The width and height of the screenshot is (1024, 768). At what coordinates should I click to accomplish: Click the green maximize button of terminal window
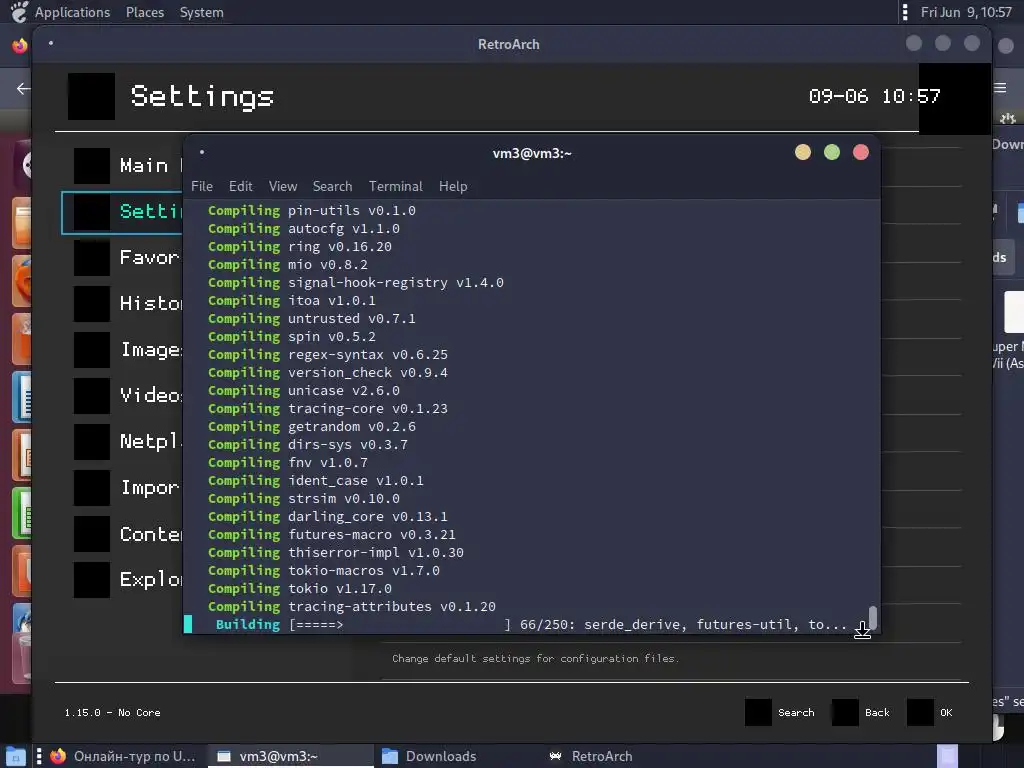(x=831, y=152)
